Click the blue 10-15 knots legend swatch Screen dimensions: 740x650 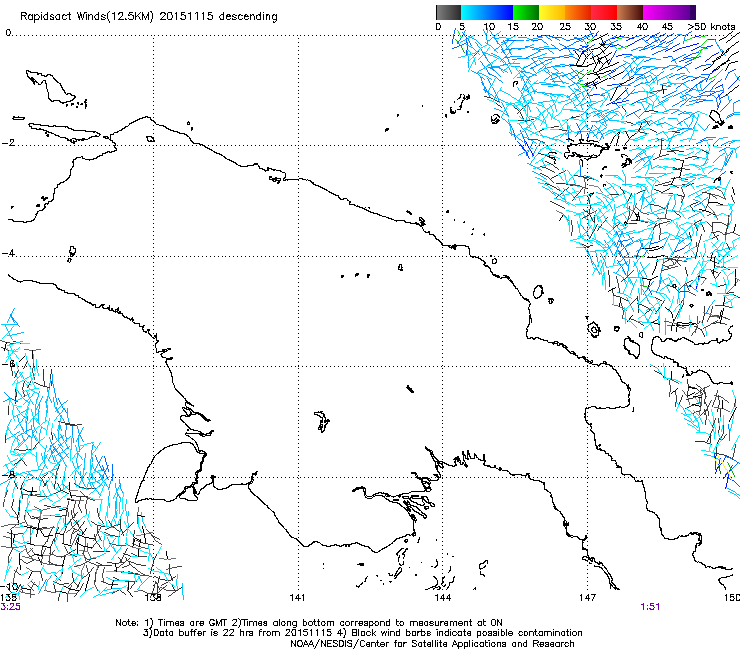pyautogui.click(x=500, y=12)
